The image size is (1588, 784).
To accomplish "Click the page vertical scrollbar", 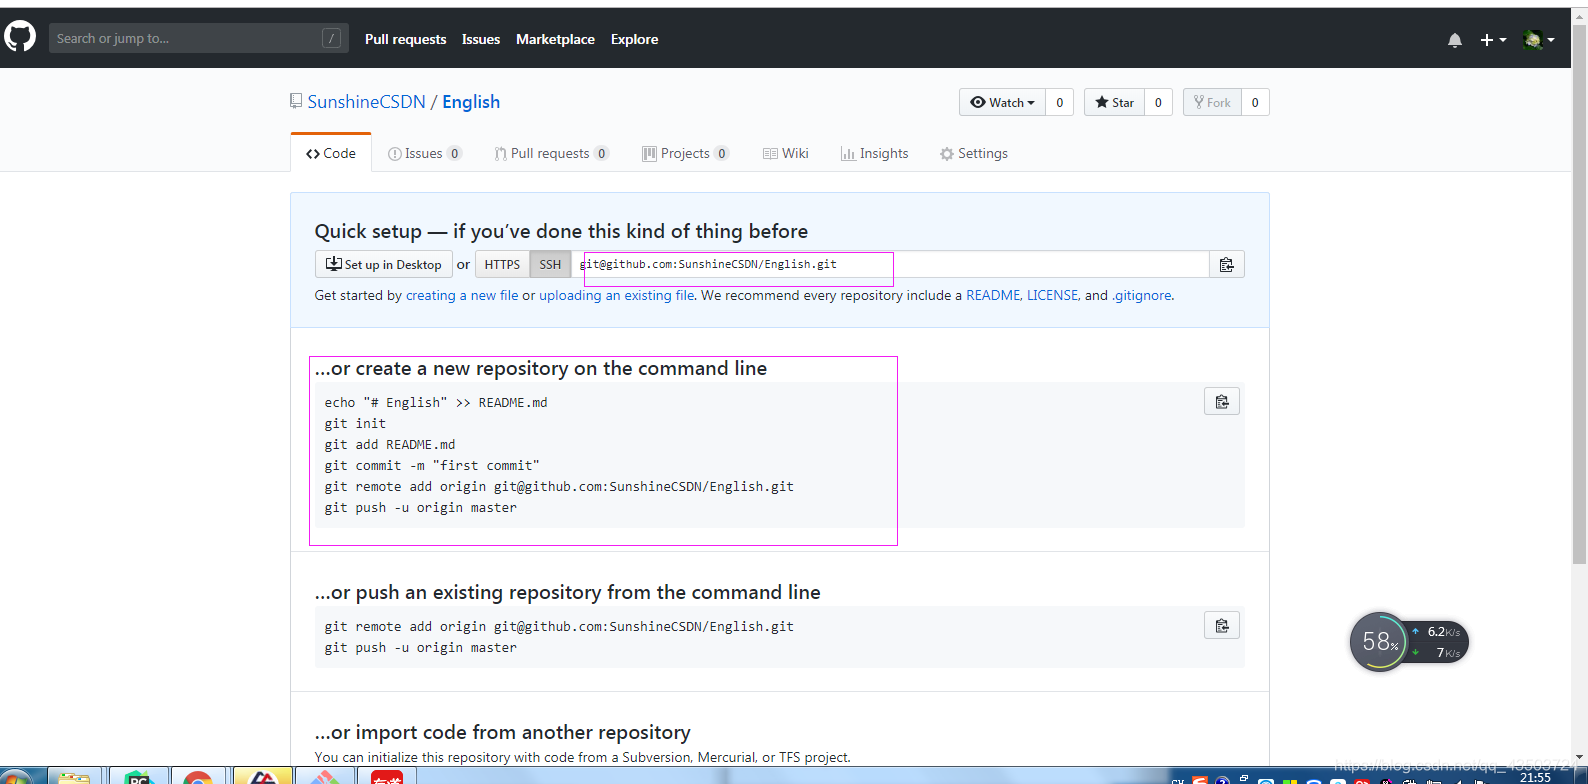I will point(1579,295).
